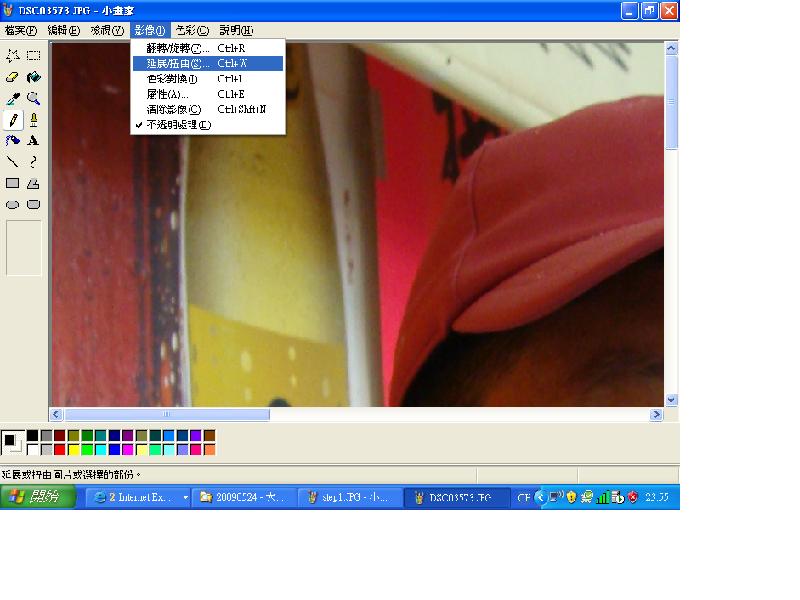
Task: Pick the Fill With Color bucket tool
Action: (x=34, y=77)
